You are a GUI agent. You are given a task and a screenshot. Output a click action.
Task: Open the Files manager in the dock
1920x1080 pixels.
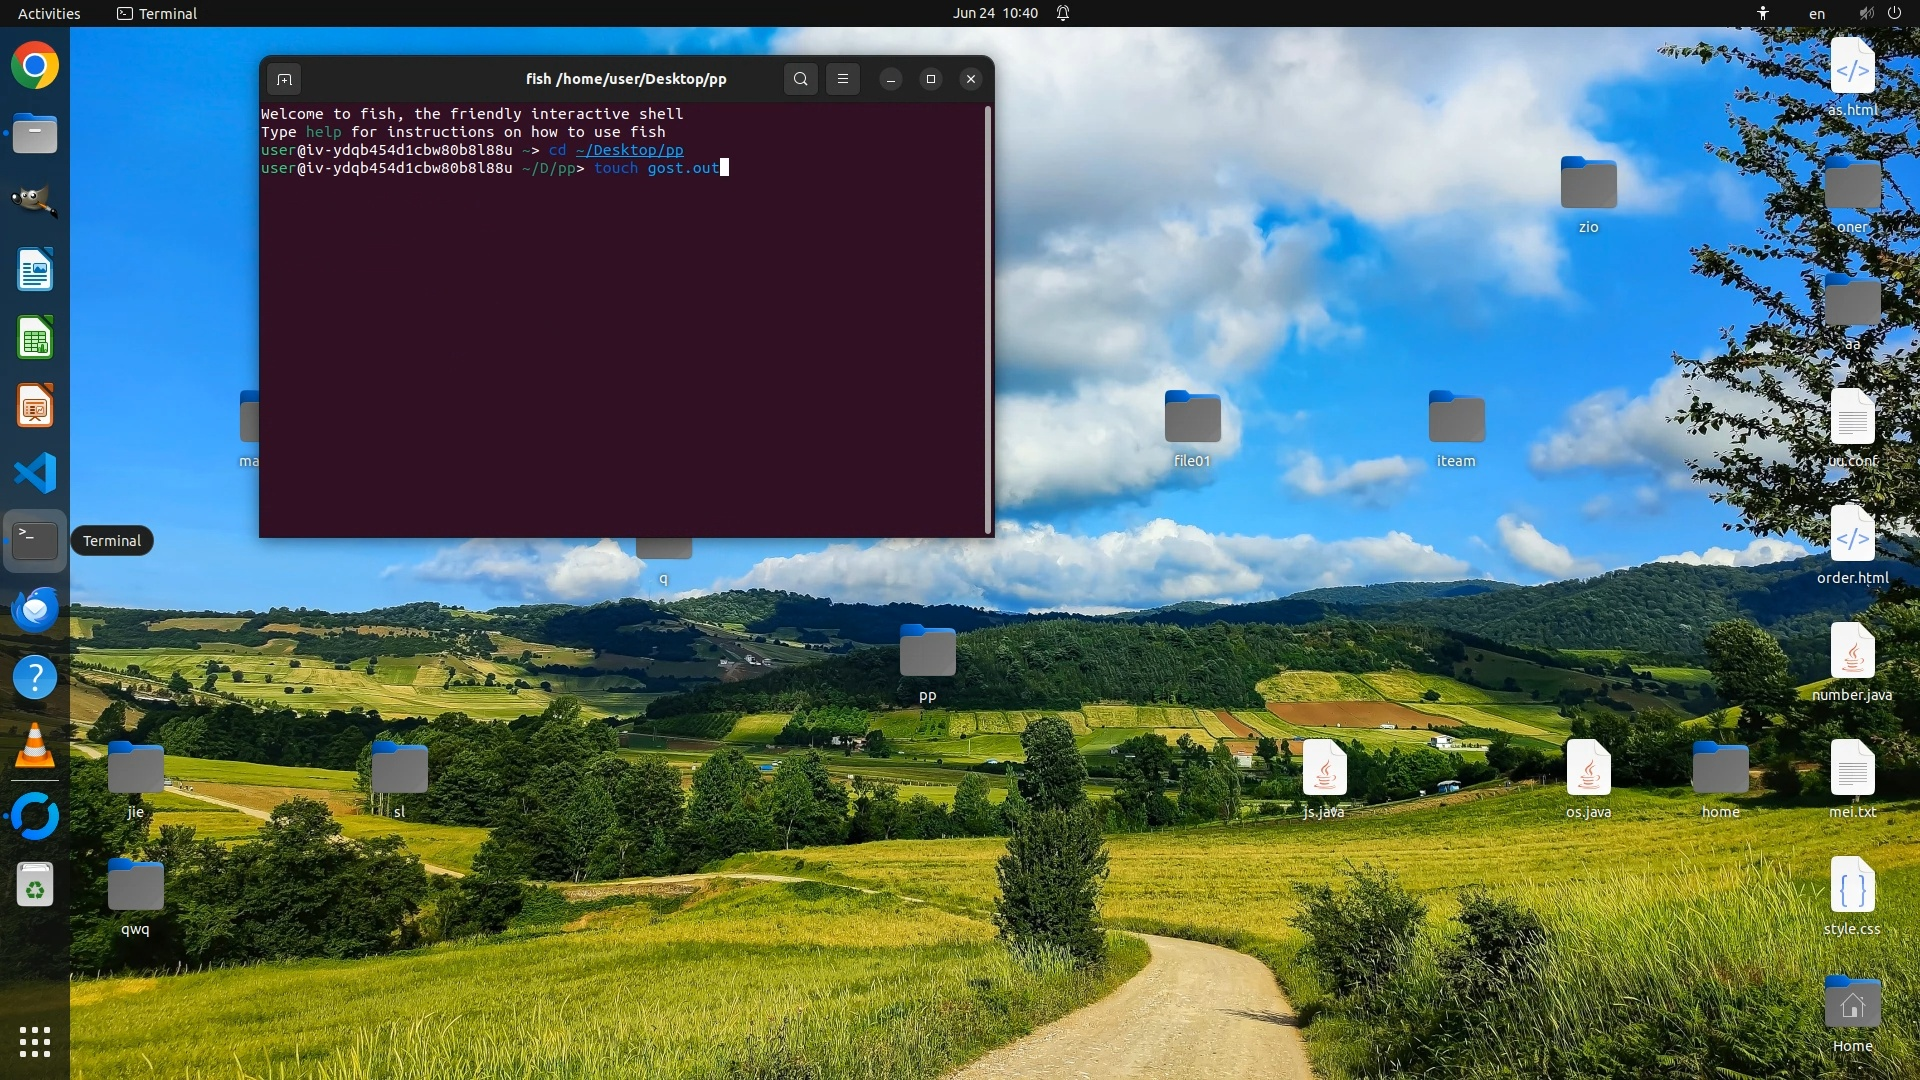35,134
